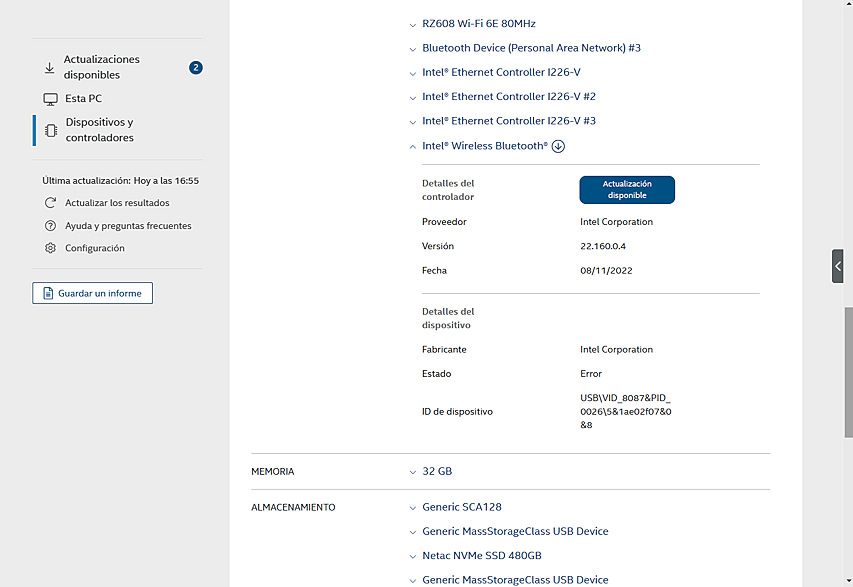Click the Última actualización timestamp text

click(x=121, y=181)
